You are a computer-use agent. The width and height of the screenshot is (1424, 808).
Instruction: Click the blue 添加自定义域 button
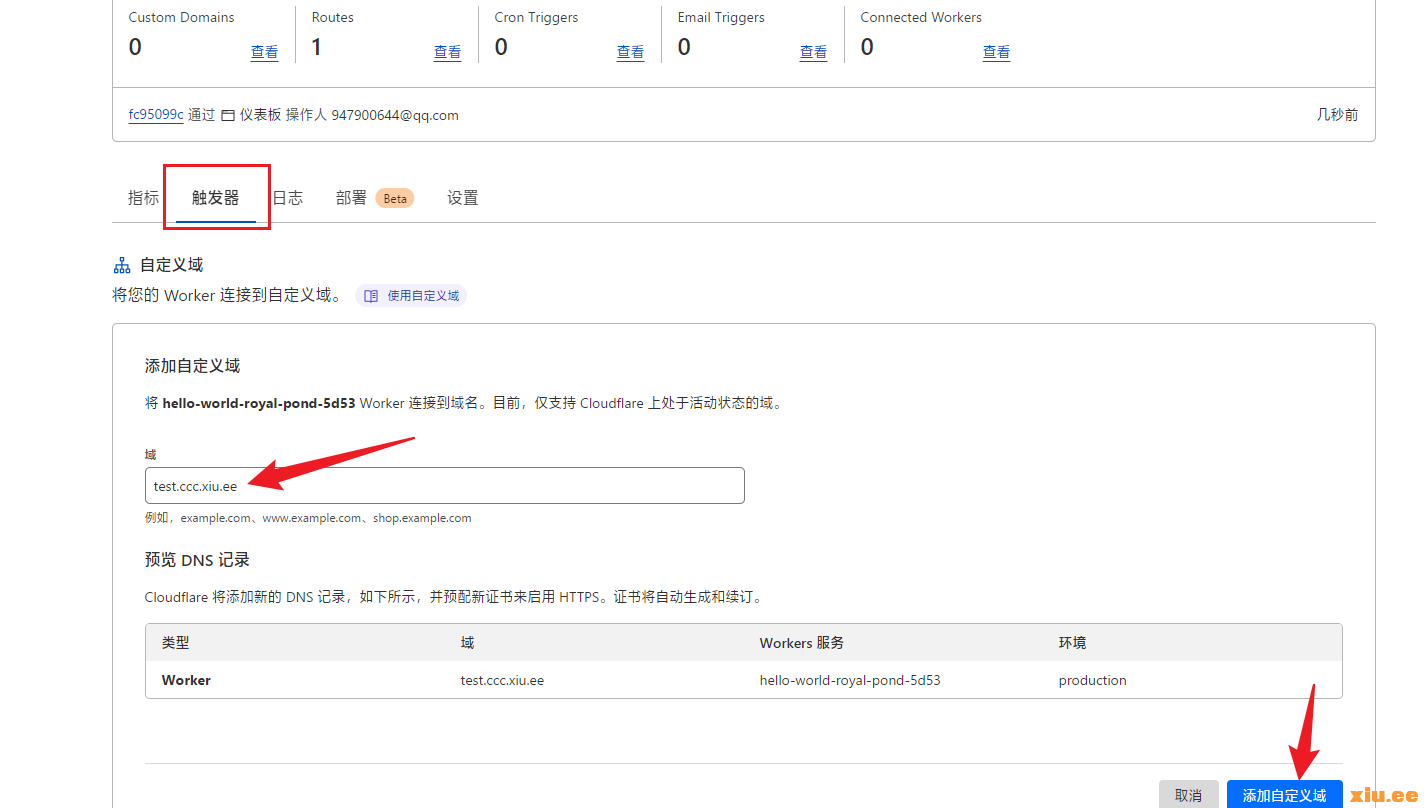click(x=1284, y=795)
